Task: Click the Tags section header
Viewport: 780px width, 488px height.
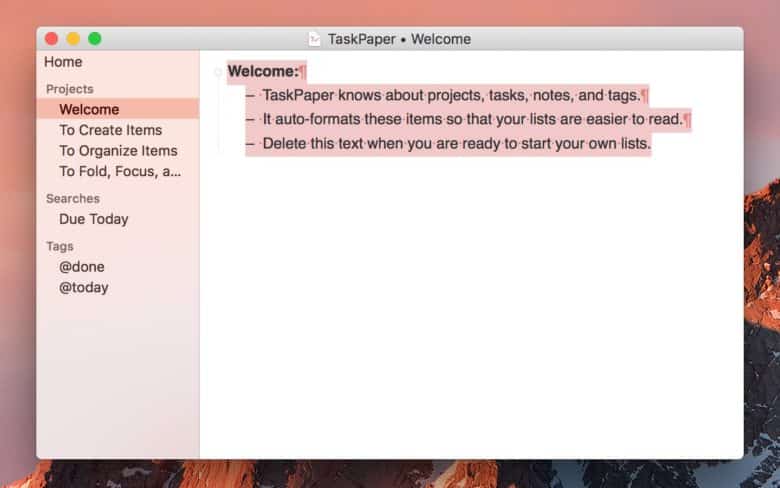Action: [x=60, y=246]
